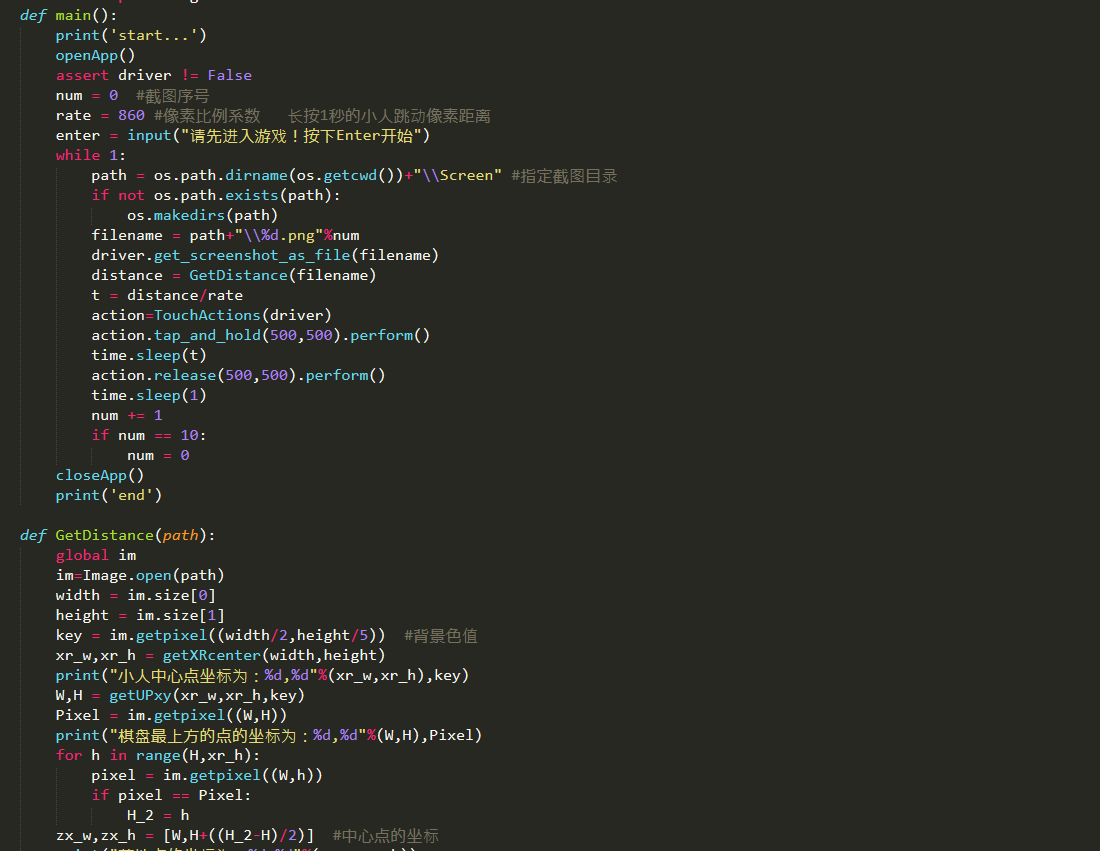
Task: Click TouchActions(driver) constructor
Action: tap(243, 315)
